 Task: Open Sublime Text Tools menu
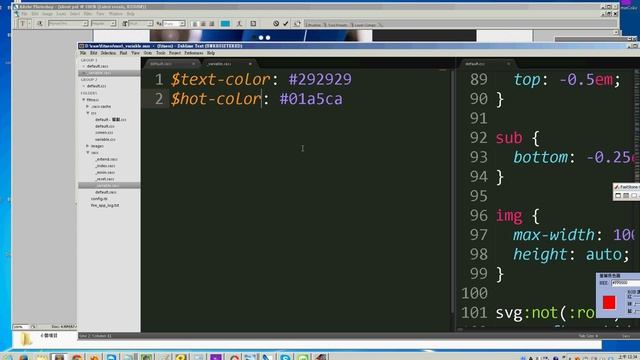[x=160, y=53]
